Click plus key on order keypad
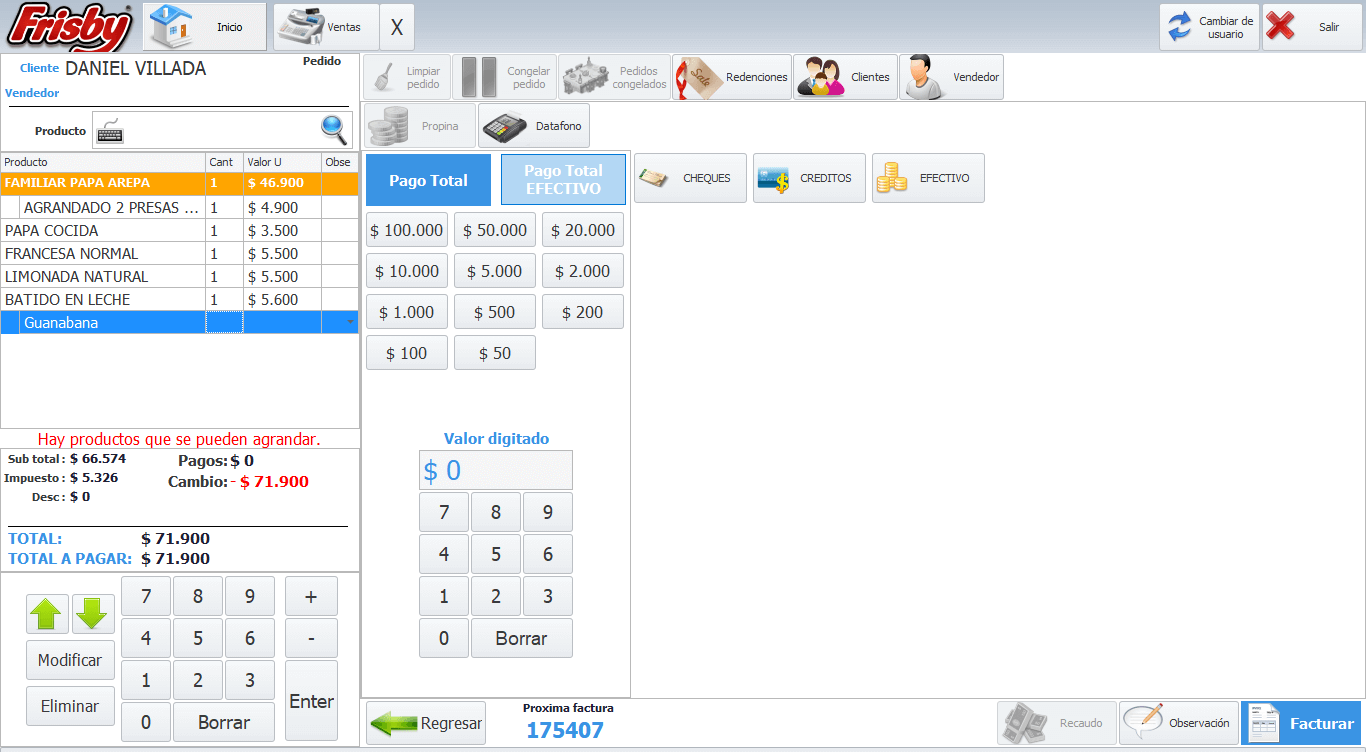1366x752 pixels. point(311,596)
